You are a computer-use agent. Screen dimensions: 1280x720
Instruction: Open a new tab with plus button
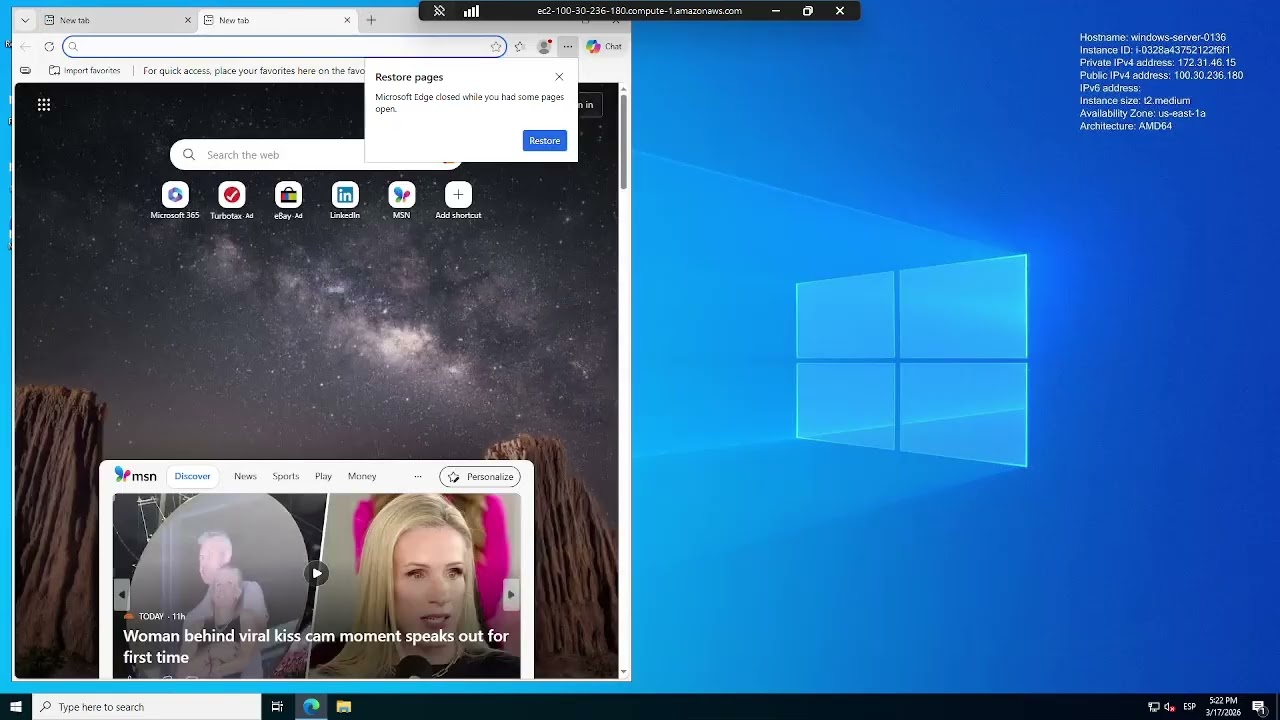(371, 20)
